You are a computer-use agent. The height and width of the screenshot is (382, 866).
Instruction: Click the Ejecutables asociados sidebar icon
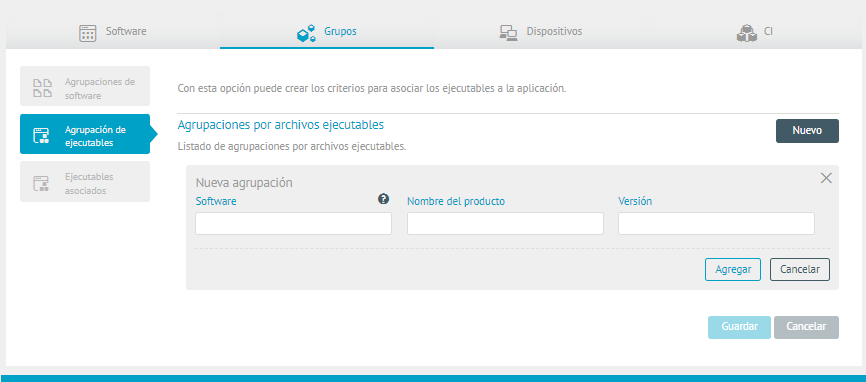pos(41,183)
